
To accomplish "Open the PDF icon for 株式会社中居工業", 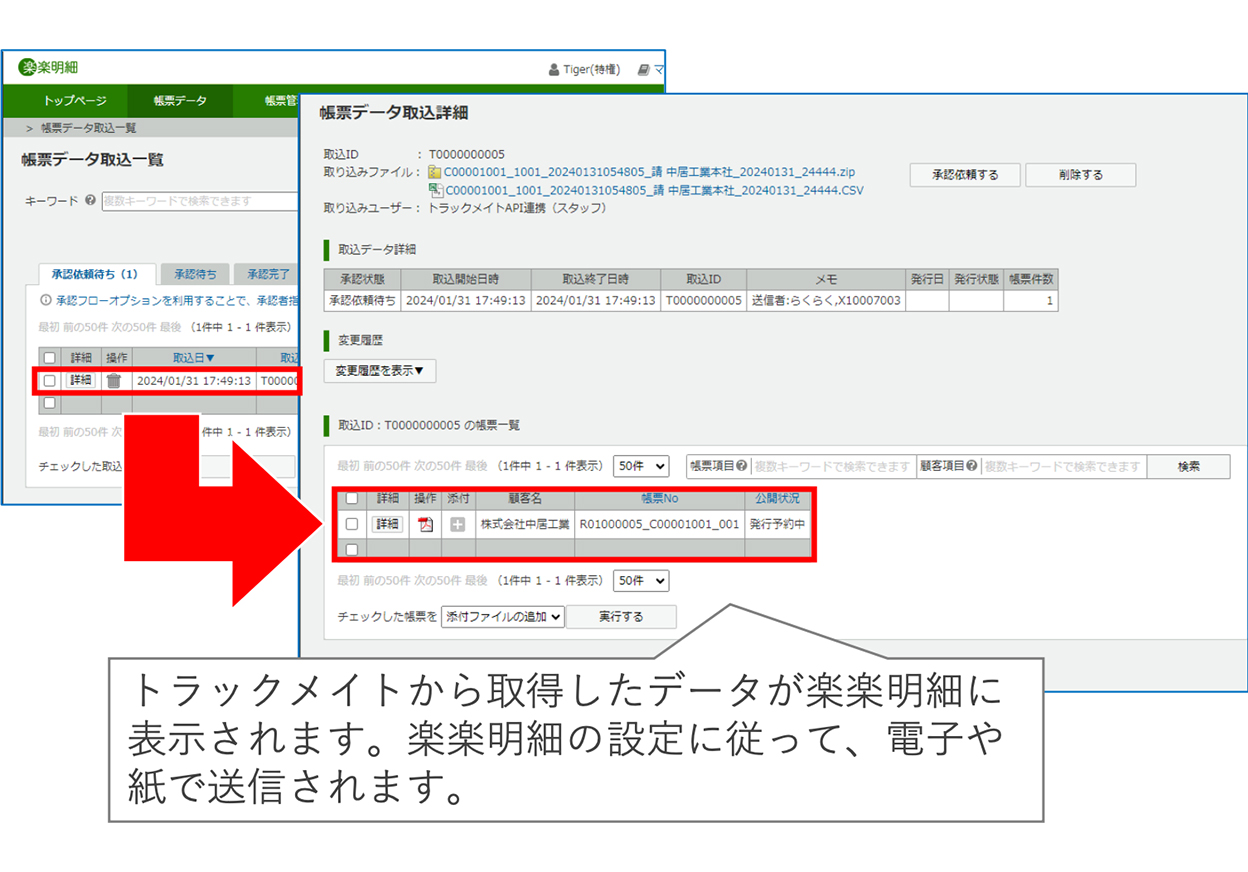I will [426, 524].
